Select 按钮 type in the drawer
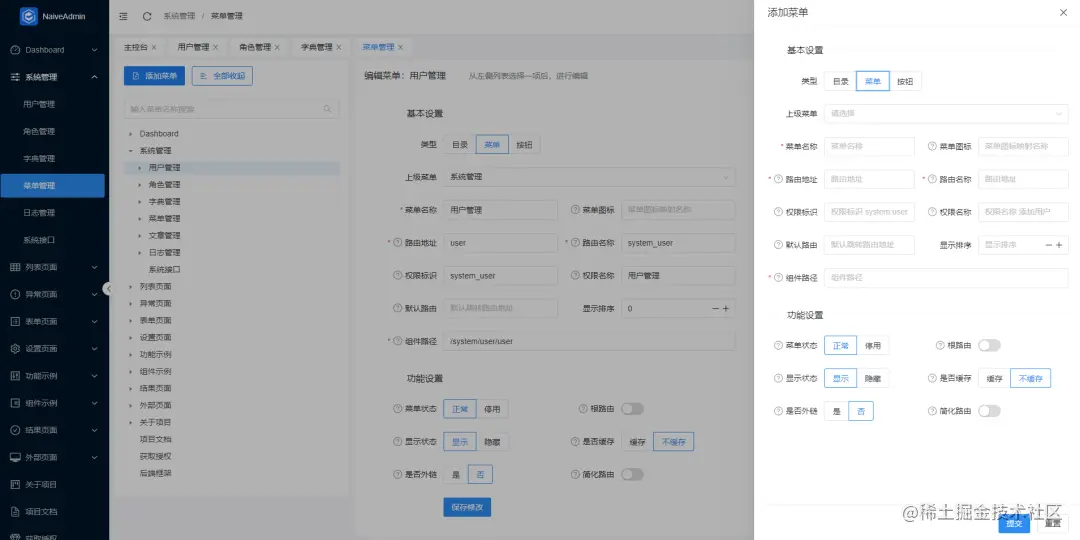The image size is (1080, 540). click(x=905, y=81)
